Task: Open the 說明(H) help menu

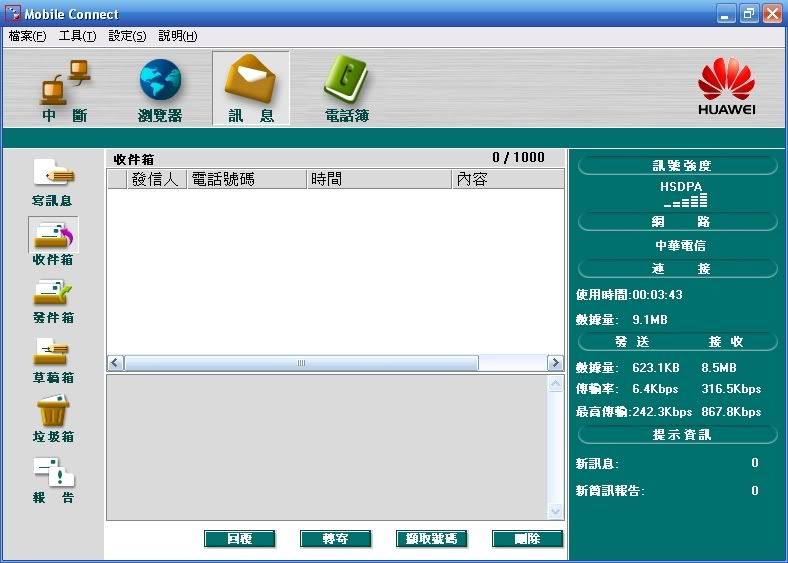Action: 178,36
